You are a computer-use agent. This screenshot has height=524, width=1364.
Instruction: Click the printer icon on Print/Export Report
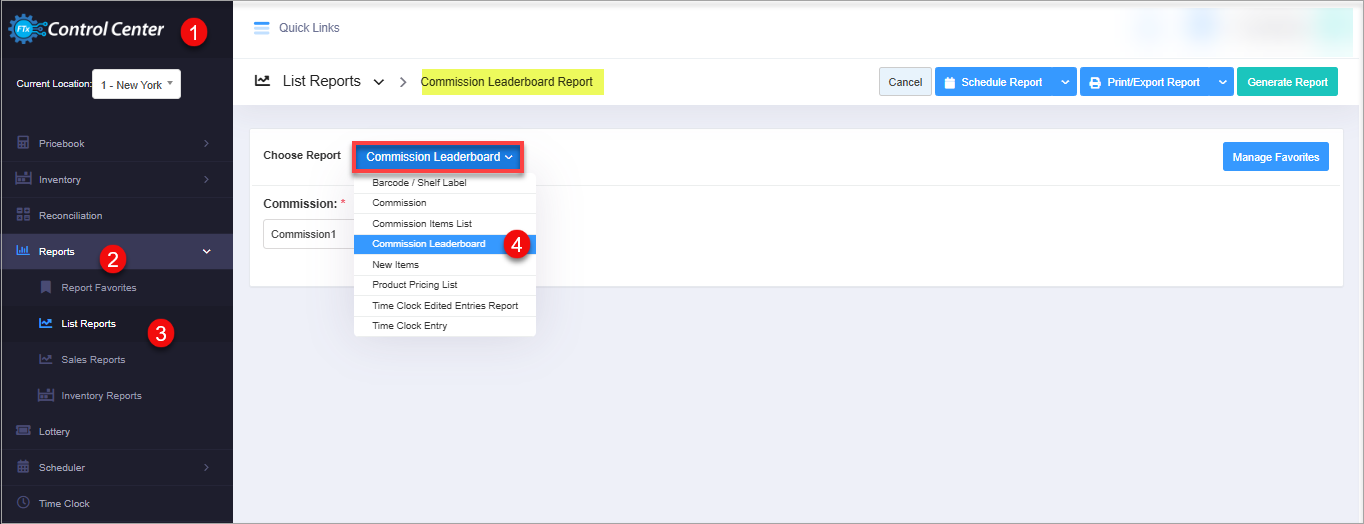pyautogui.click(x=1095, y=82)
